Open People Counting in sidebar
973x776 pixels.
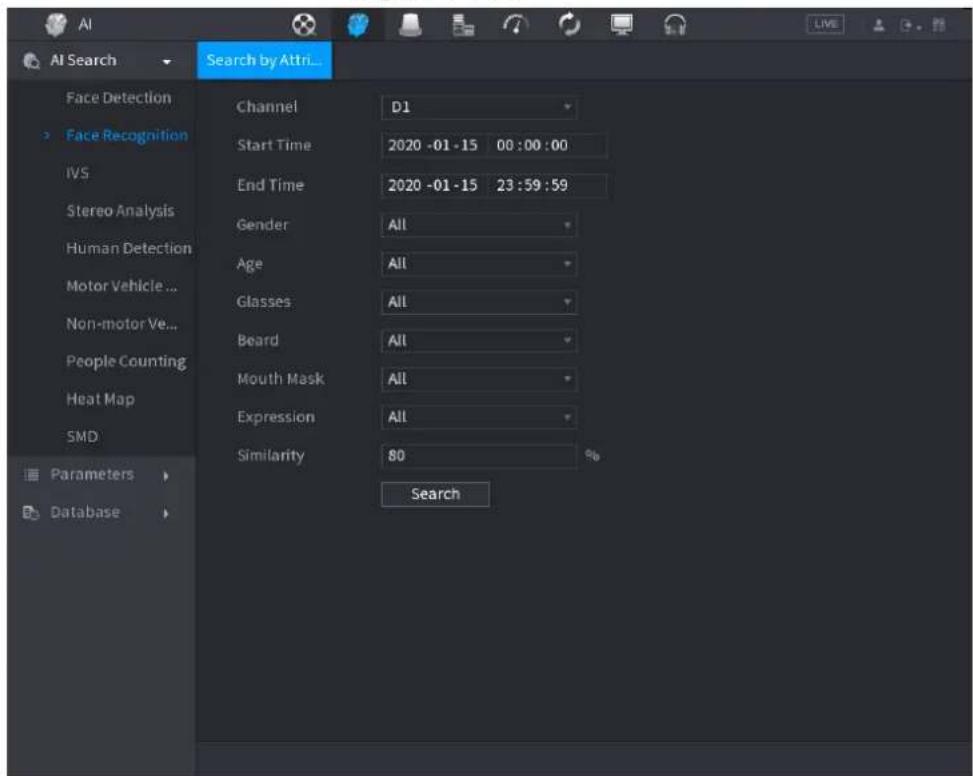(126, 362)
